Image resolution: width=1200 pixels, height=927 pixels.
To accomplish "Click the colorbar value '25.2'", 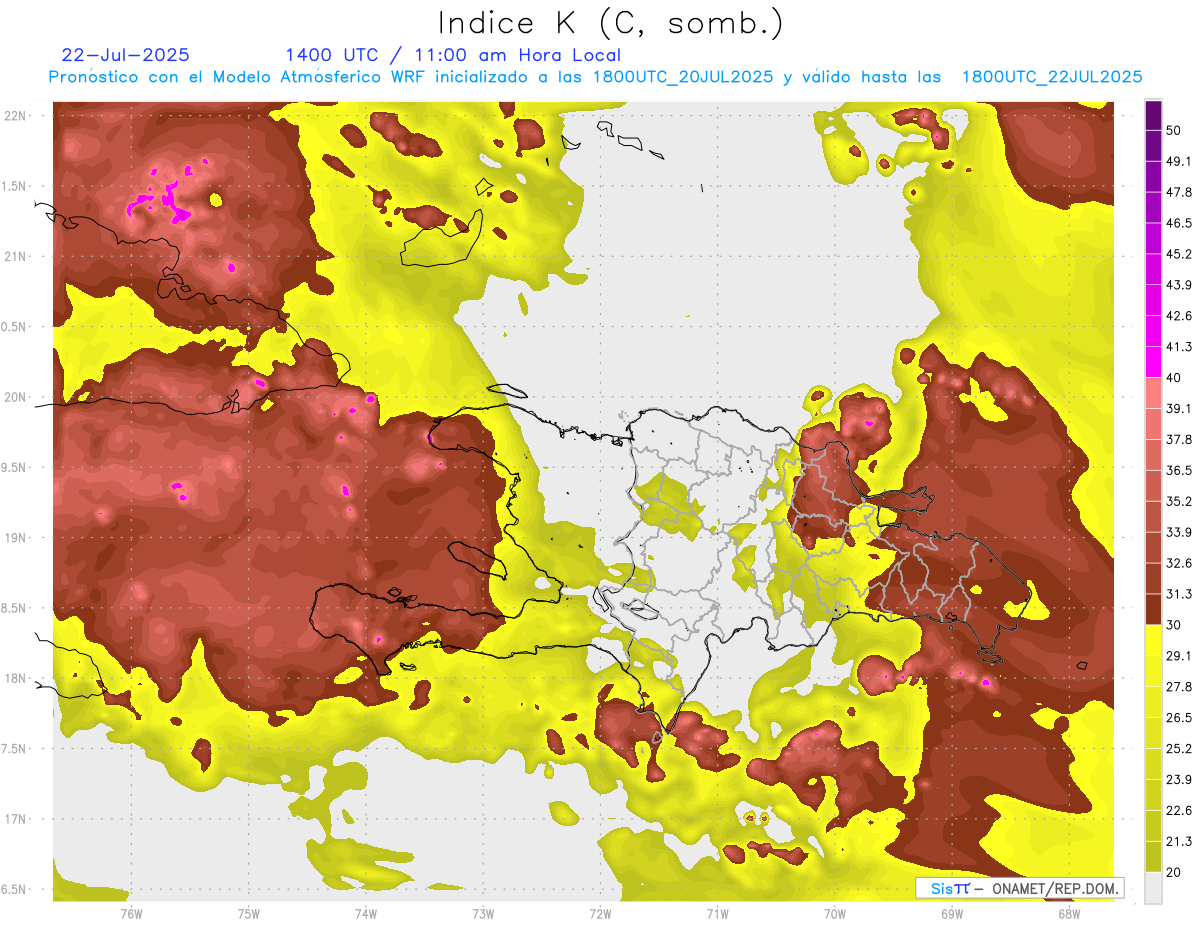I will [1179, 749].
